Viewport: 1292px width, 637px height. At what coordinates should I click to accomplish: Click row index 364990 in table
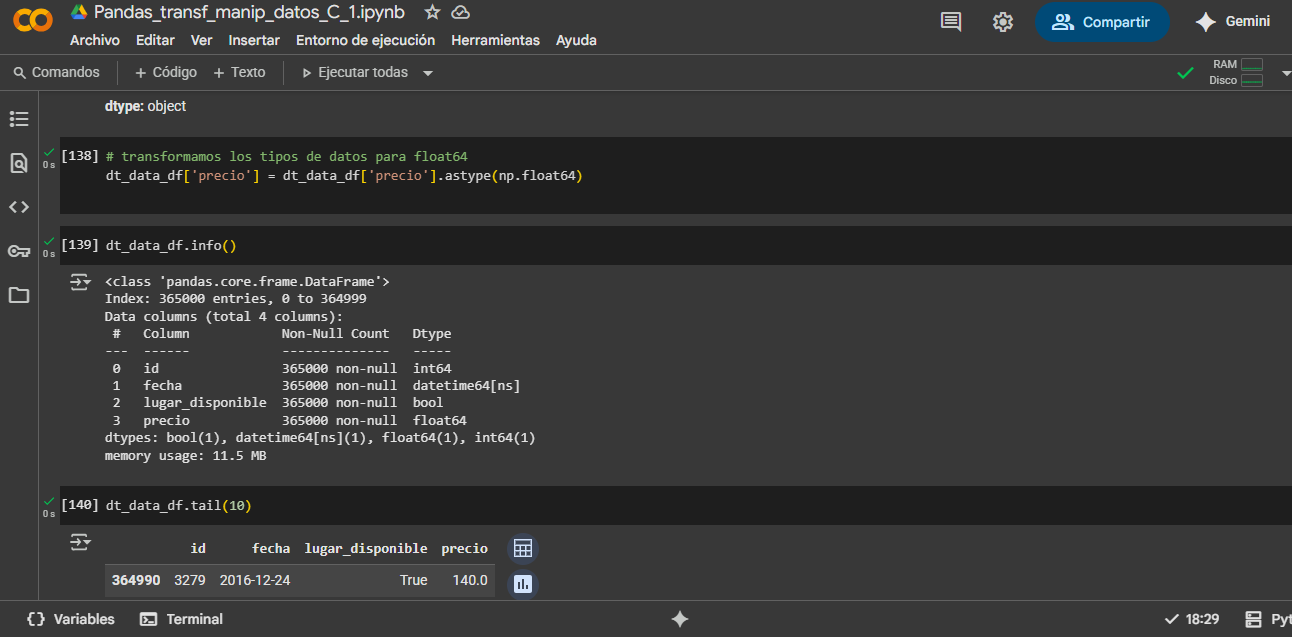point(135,580)
